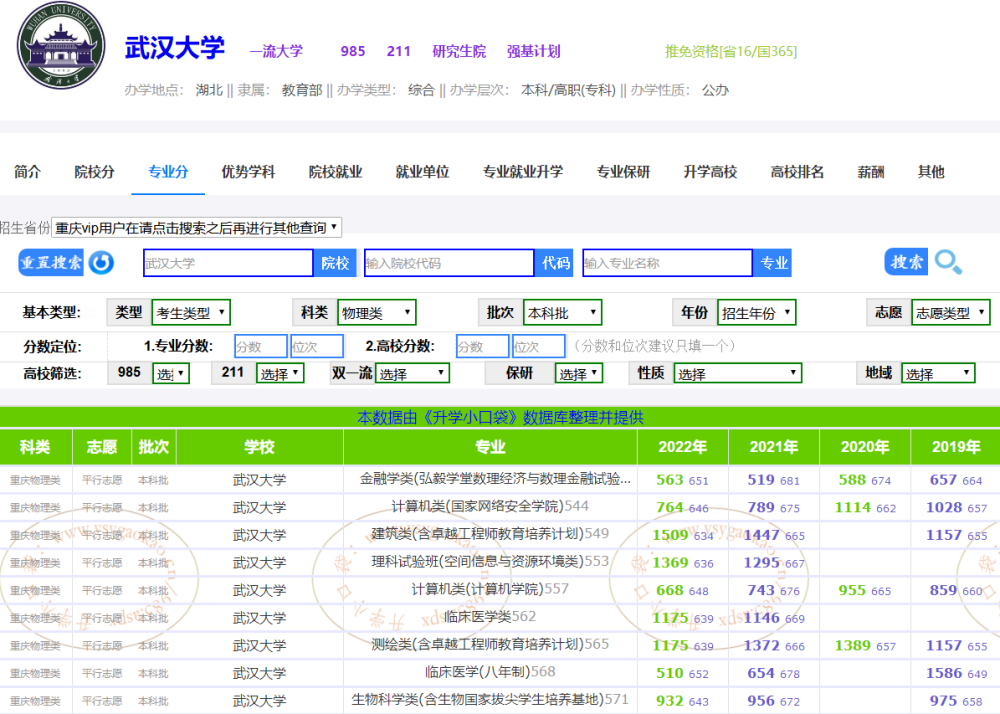Open the 其他 tab
Screen dimensions: 1000x714
click(931, 171)
